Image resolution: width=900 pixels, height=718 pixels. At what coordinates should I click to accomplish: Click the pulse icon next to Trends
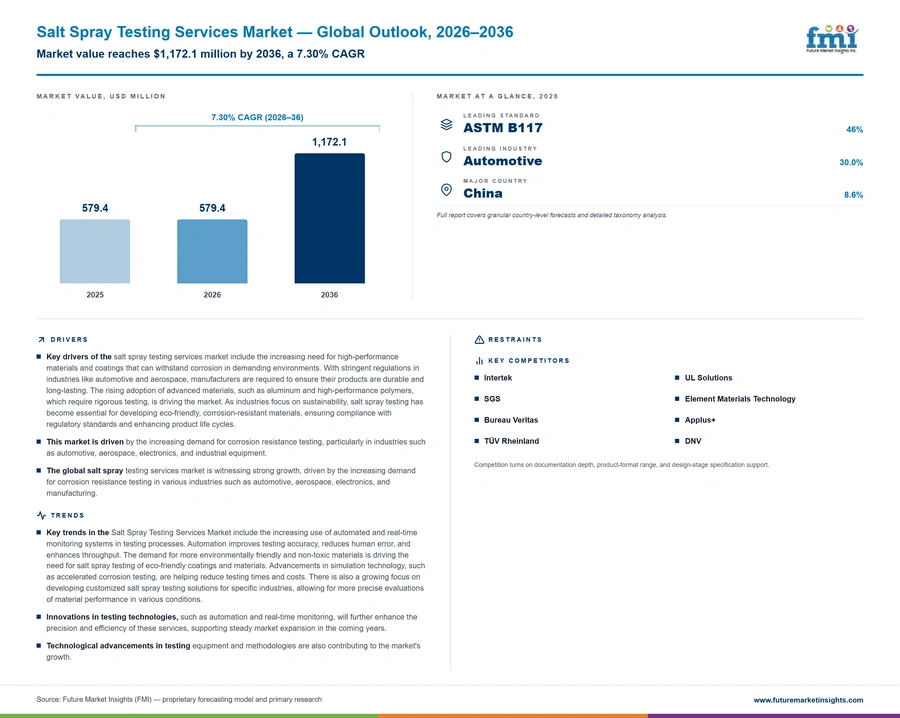[41, 515]
